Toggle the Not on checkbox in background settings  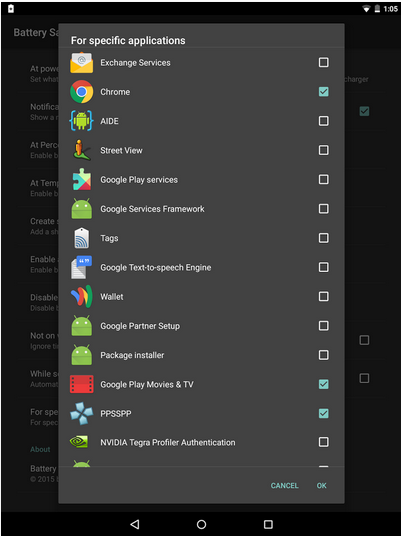click(x=364, y=340)
